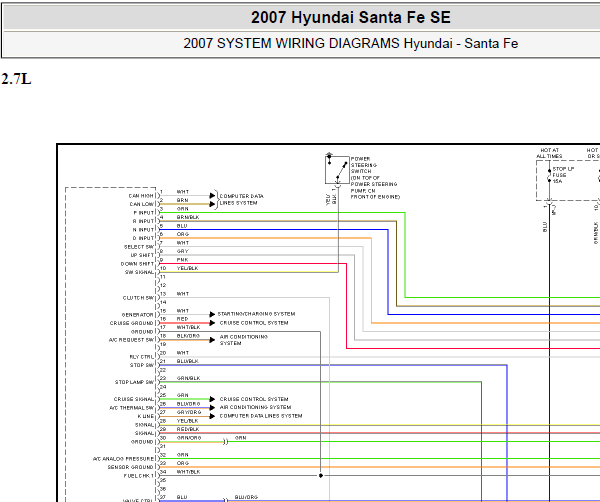
Task: Click the CRUISE SIGNAL label
Action: coord(134,399)
